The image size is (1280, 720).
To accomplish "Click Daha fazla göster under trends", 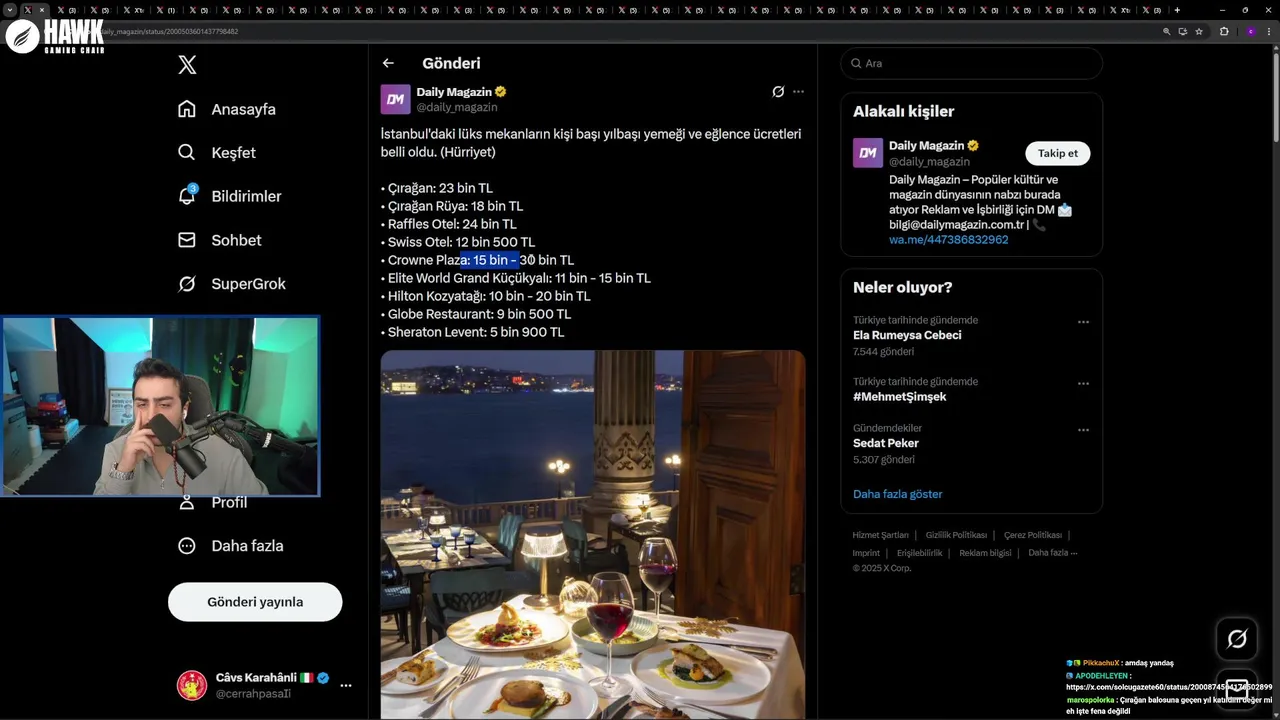I will 897,494.
